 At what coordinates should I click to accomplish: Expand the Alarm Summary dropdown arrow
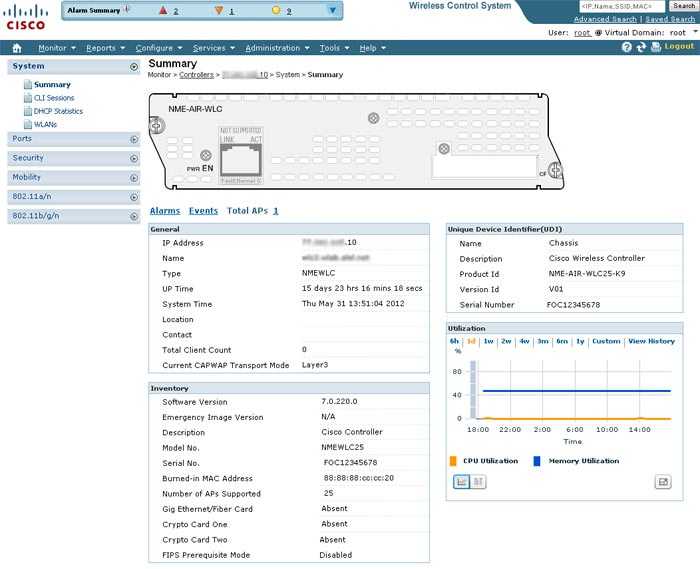[x=333, y=10]
